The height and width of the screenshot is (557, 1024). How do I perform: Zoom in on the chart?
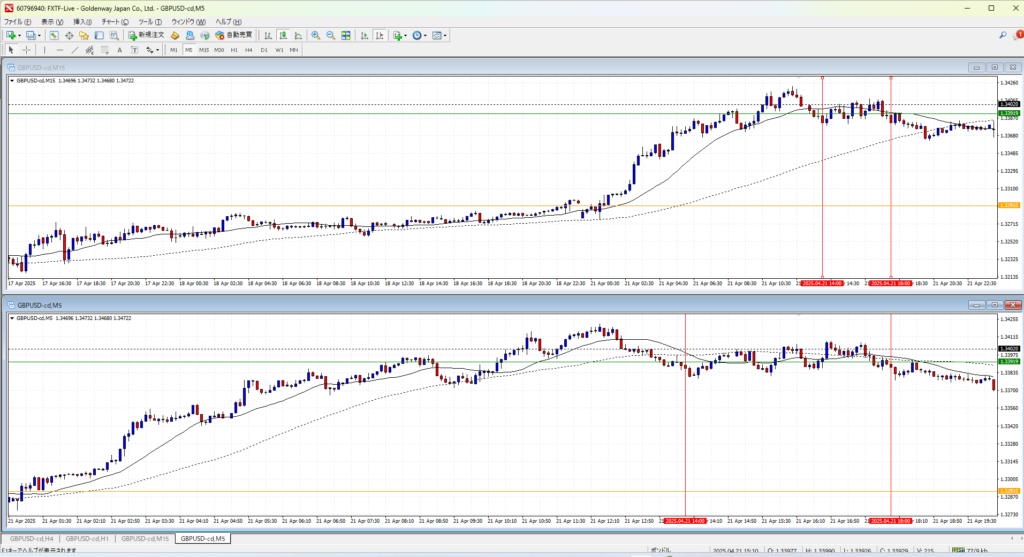coord(315,35)
